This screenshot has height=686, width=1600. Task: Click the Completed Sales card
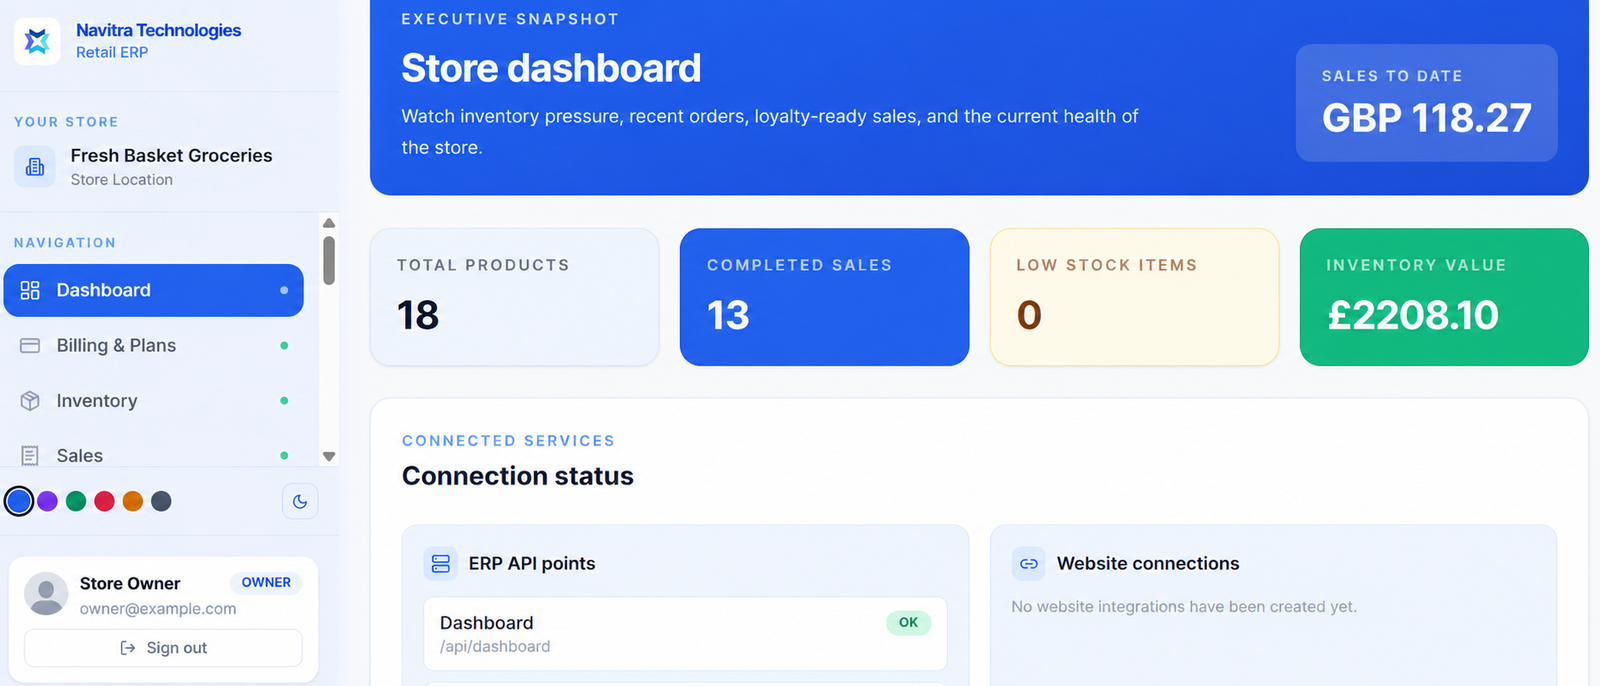(825, 297)
